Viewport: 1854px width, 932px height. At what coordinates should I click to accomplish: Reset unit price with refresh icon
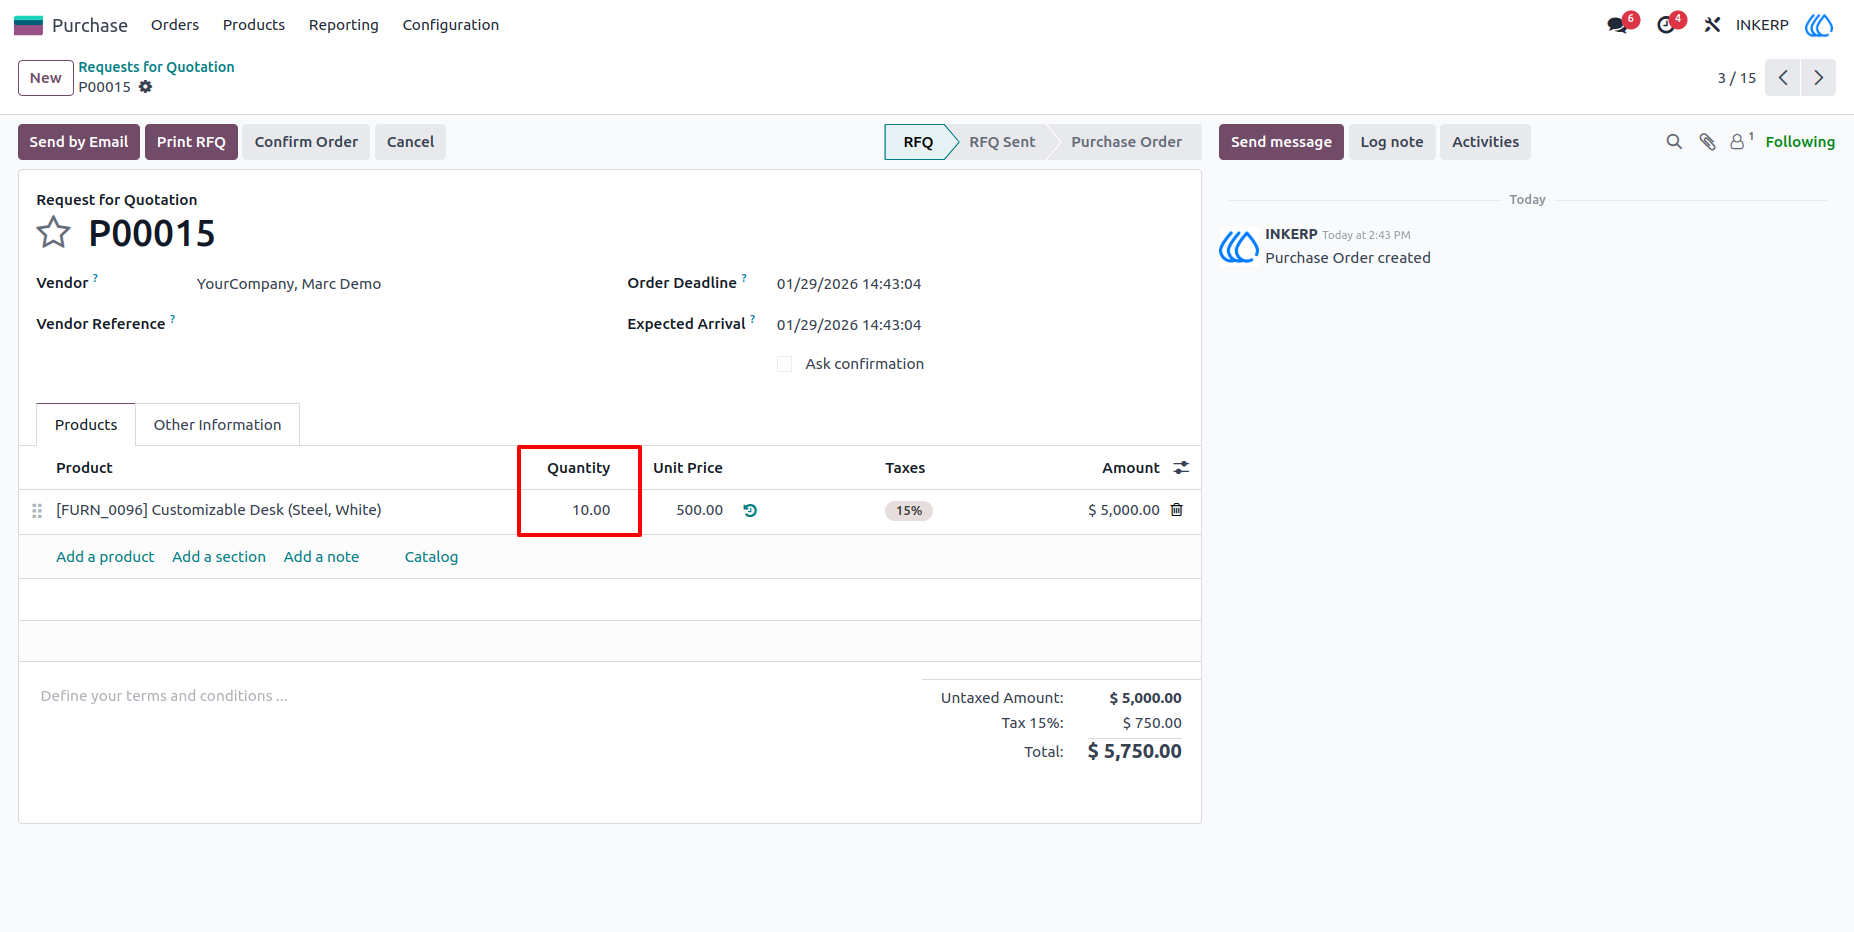pos(750,510)
